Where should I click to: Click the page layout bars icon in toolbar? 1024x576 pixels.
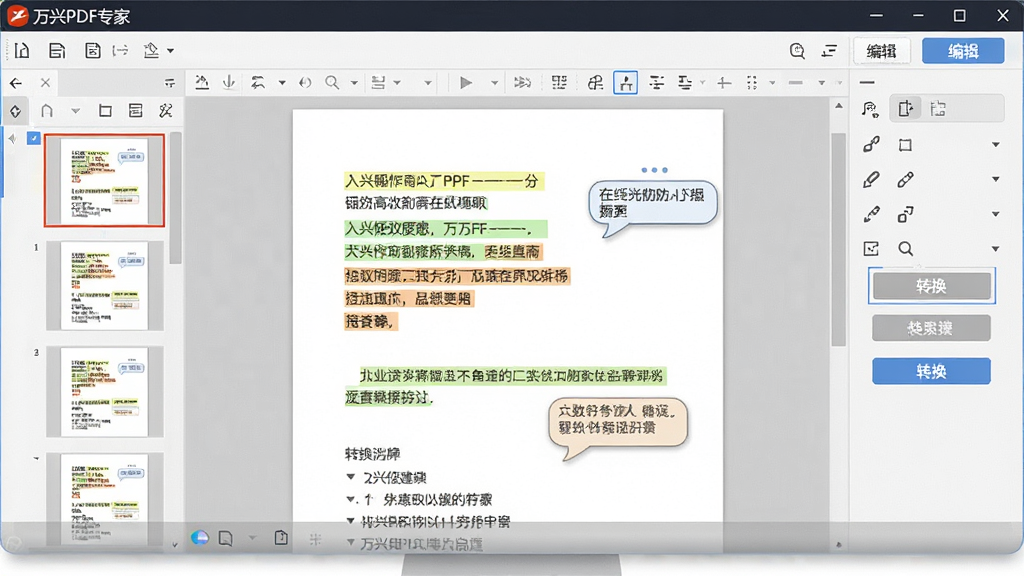[378, 82]
